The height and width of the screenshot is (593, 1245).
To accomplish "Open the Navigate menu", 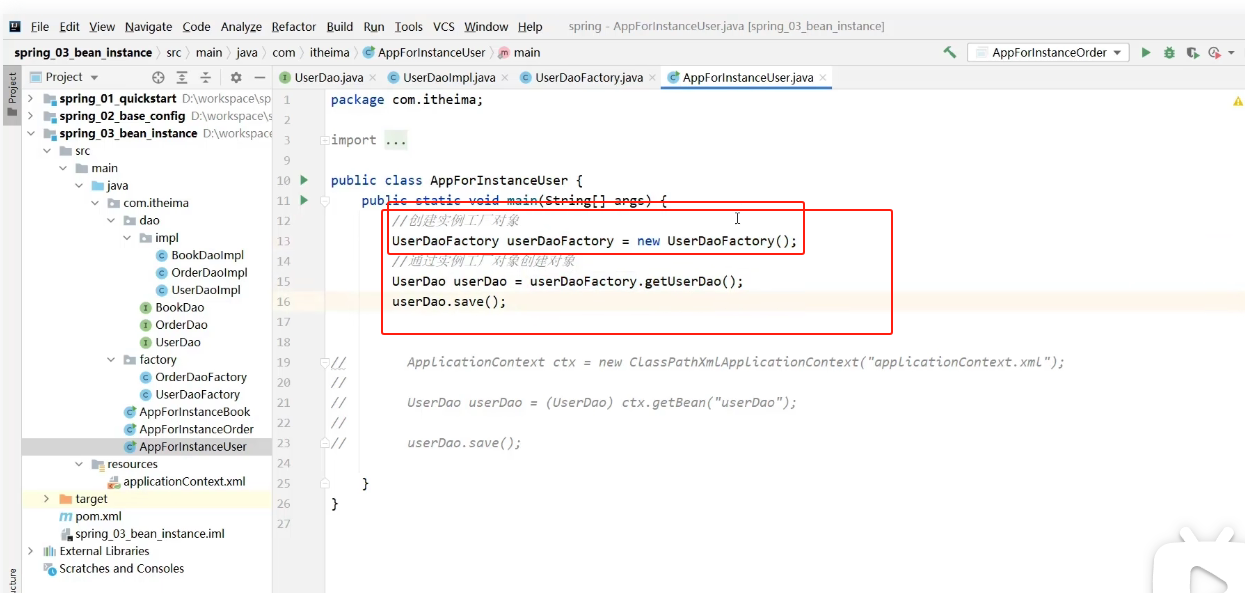I will click(148, 27).
